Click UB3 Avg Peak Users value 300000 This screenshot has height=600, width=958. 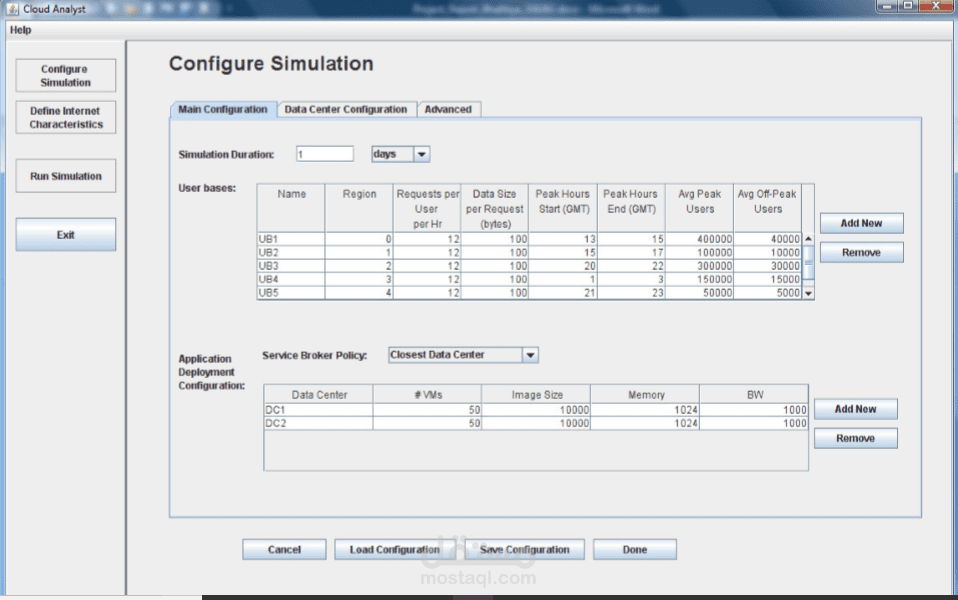pyautogui.click(x=700, y=266)
